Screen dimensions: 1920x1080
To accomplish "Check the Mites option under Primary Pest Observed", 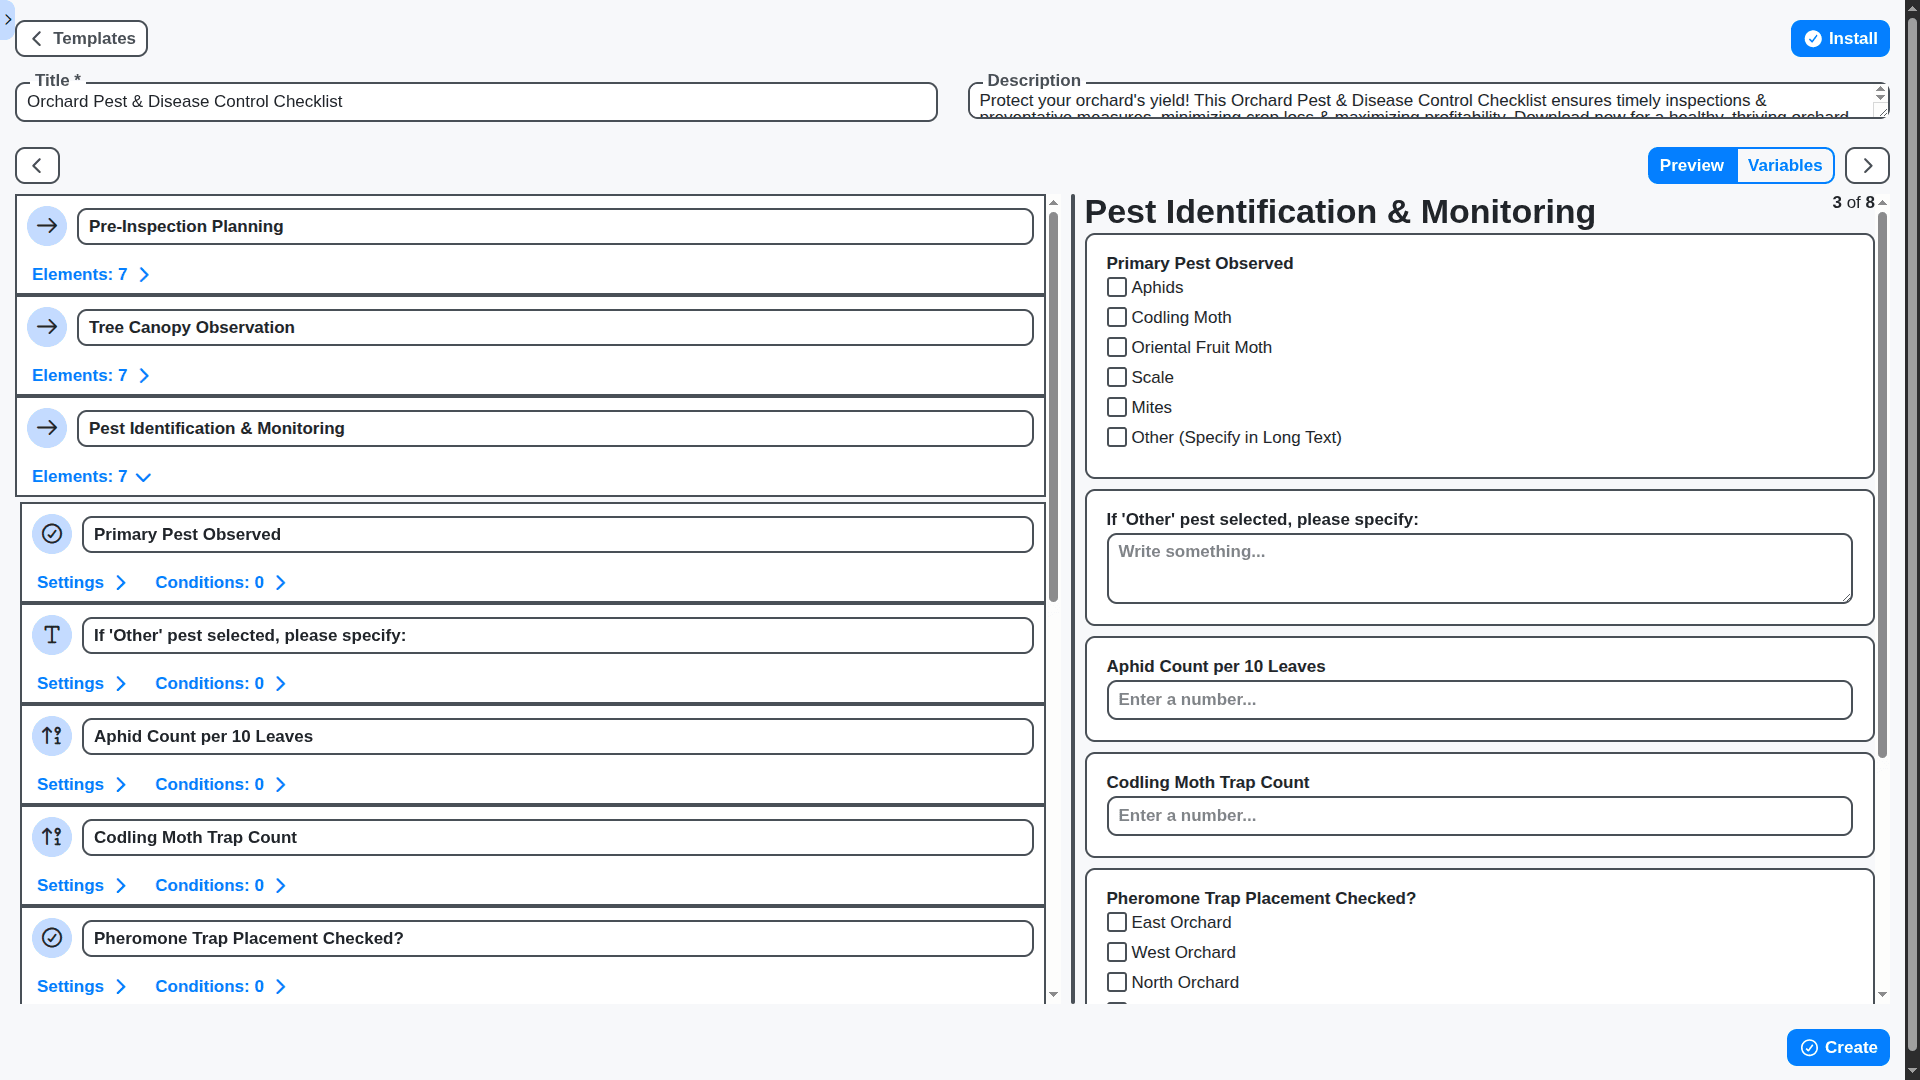I will pyautogui.click(x=1117, y=407).
